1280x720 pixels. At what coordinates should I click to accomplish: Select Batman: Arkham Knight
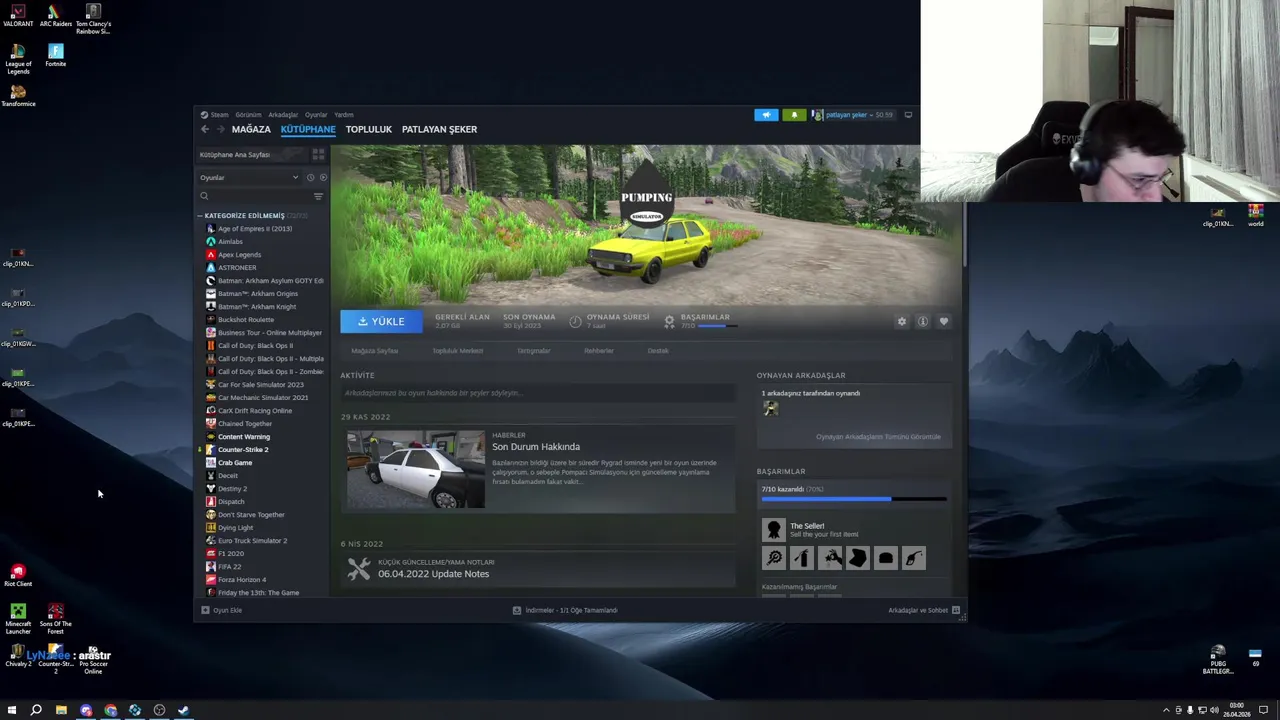tap(258, 307)
